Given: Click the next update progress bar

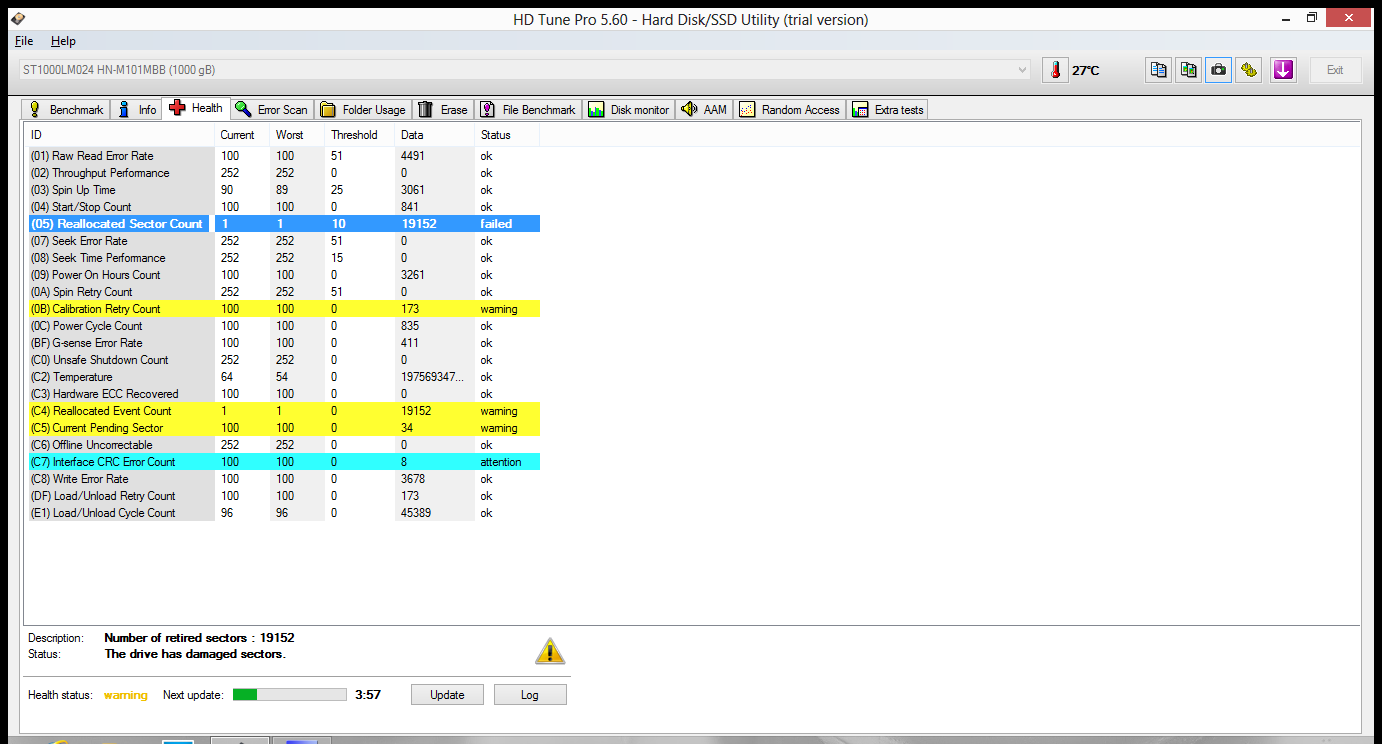Looking at the screenshot, I should tap(290, 694).
